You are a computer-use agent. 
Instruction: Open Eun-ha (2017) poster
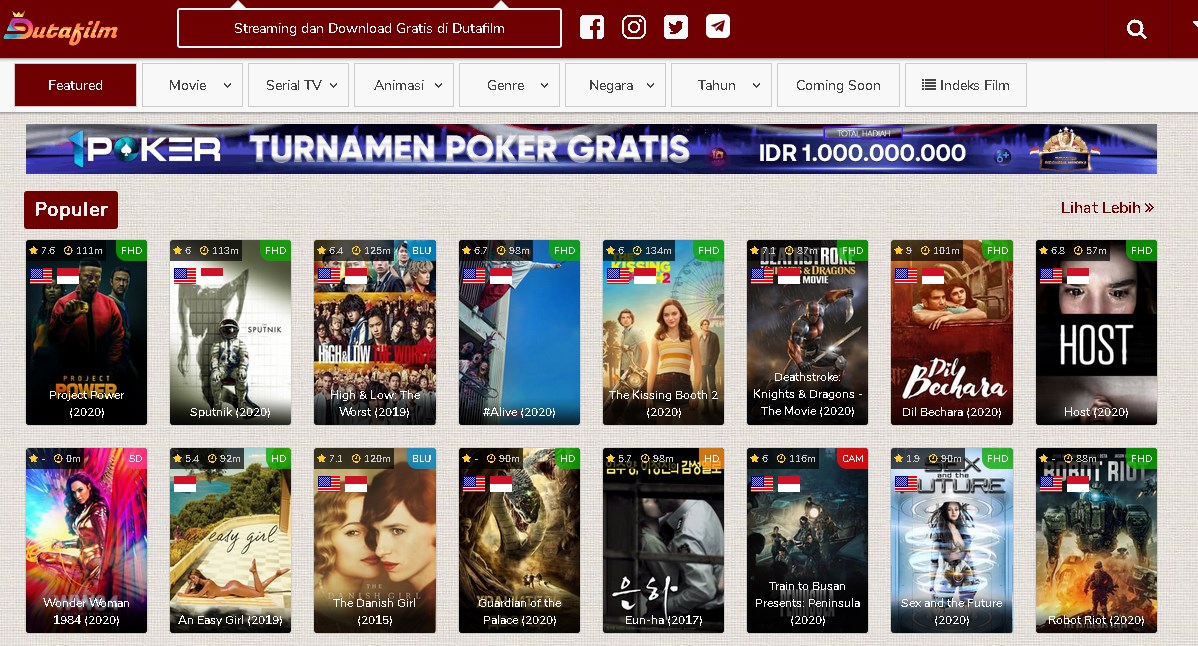pyautogui.click(x=663, y=541)
